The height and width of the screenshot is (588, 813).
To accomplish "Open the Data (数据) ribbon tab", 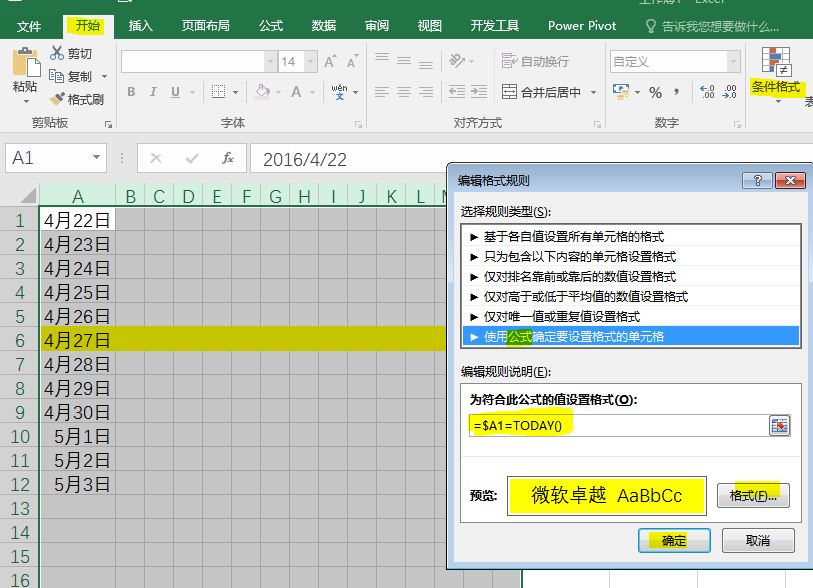I will (x=324, y=25).
